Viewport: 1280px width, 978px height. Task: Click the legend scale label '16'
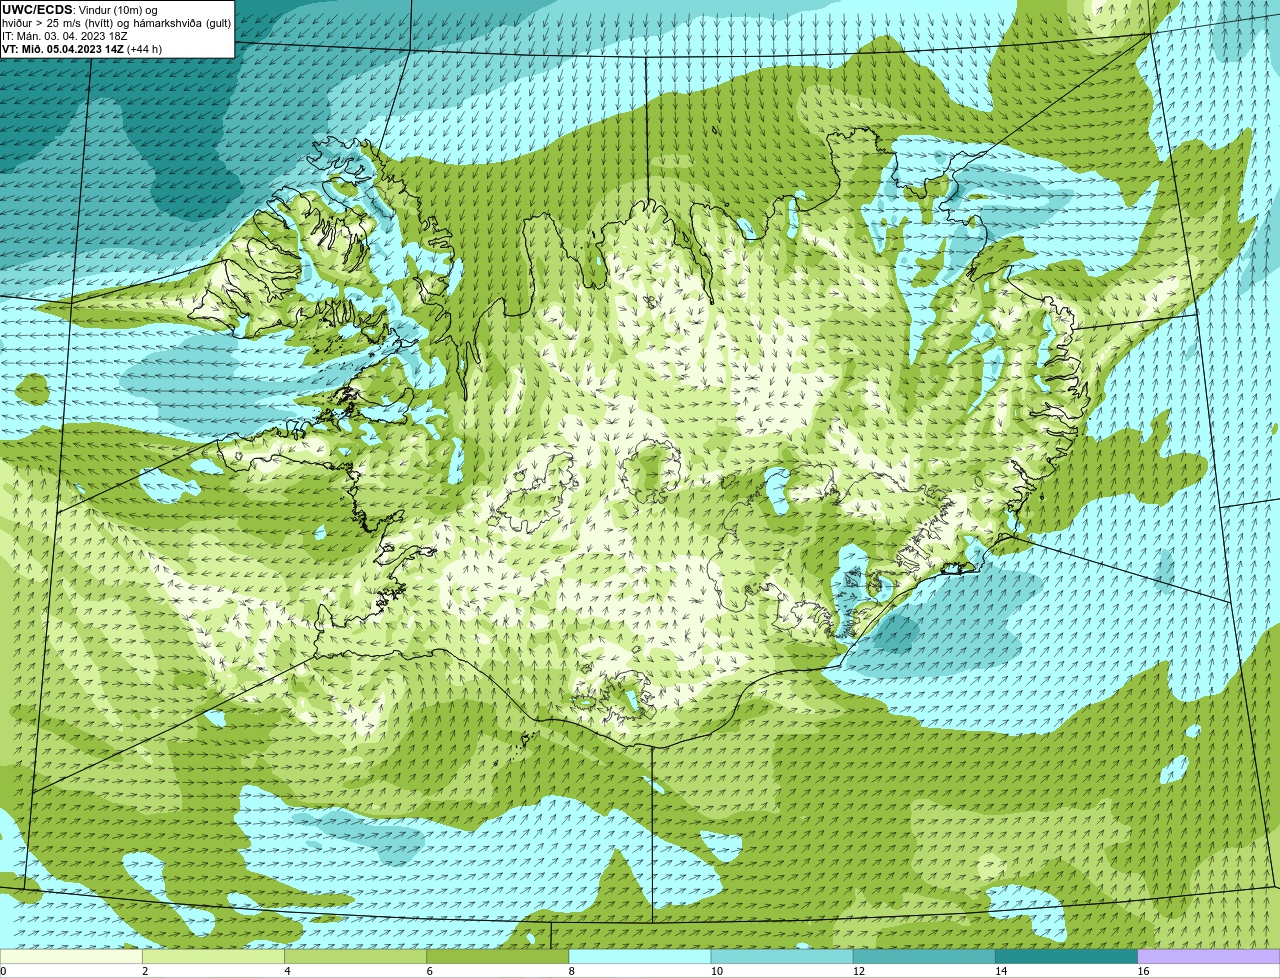(1143, 971)
